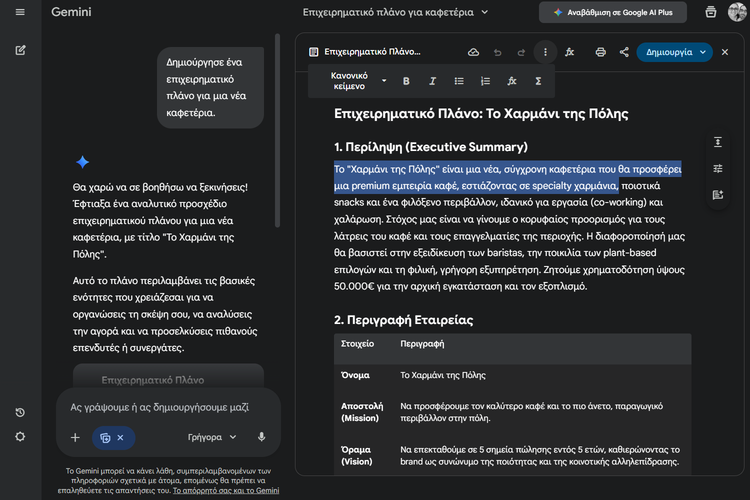The height and width of the screenshot is (500, 750).
Task: Toggle bold formatting in the document toolbar
Action: 406,81
